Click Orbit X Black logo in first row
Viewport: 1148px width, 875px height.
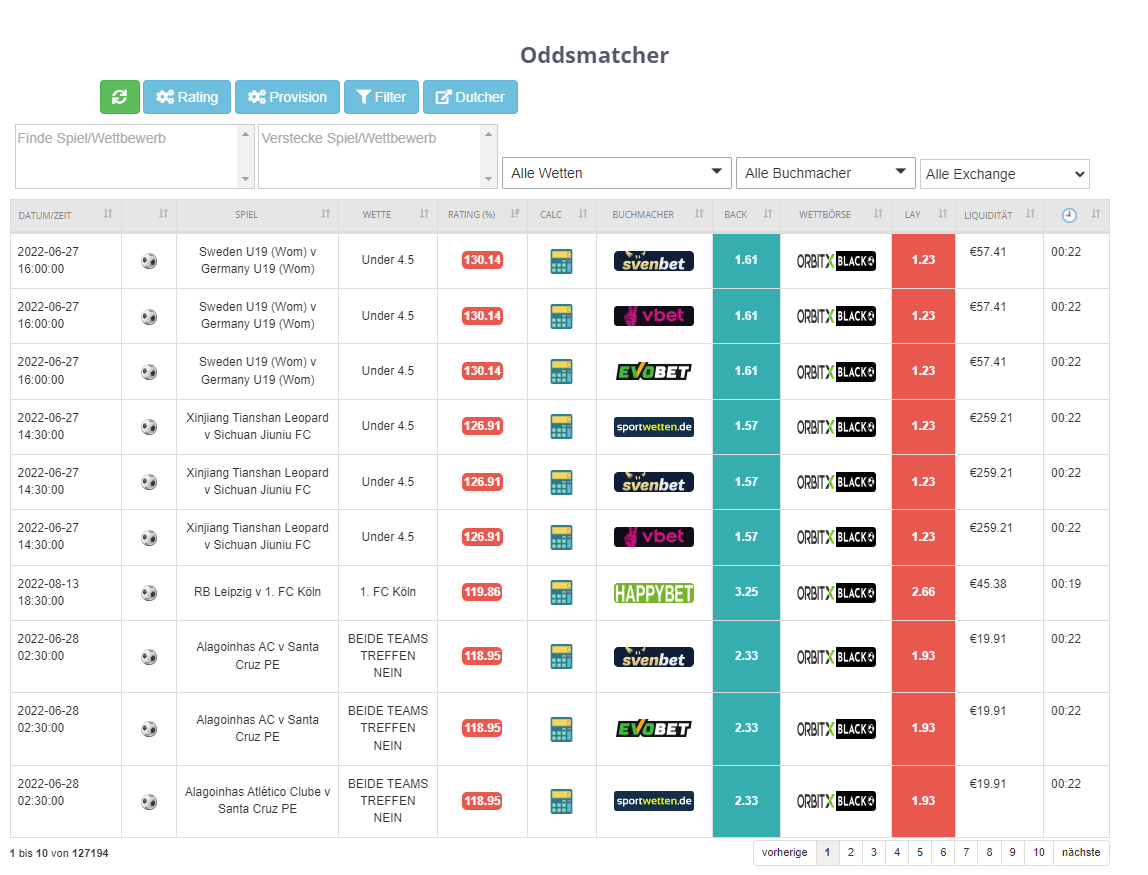click(836, 261)
